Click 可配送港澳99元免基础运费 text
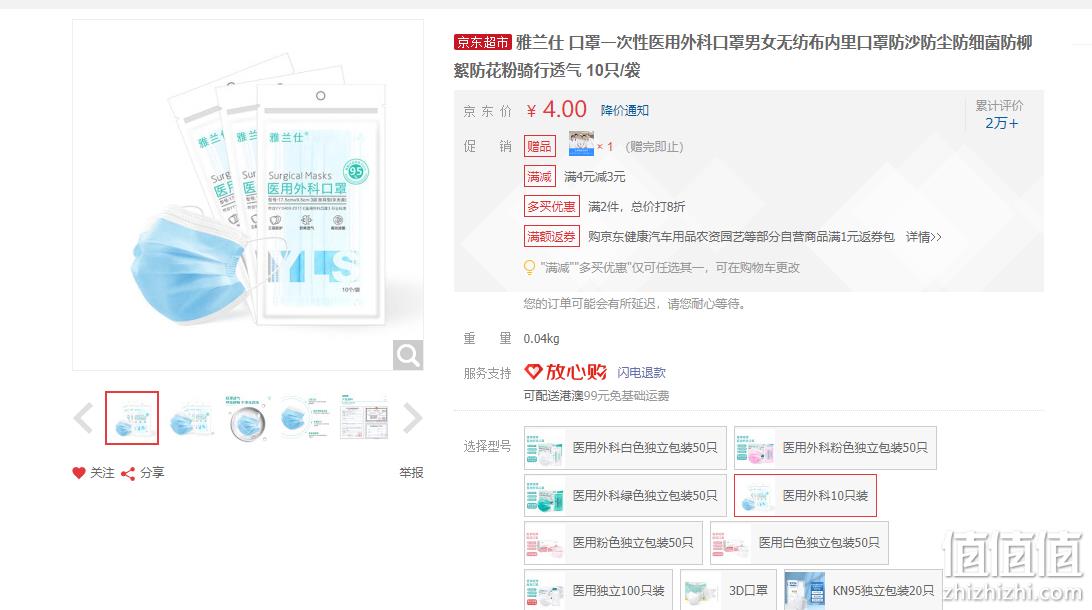Image resolution: width=1092 pixels, height=610 pixels. [x=596, y=396]
